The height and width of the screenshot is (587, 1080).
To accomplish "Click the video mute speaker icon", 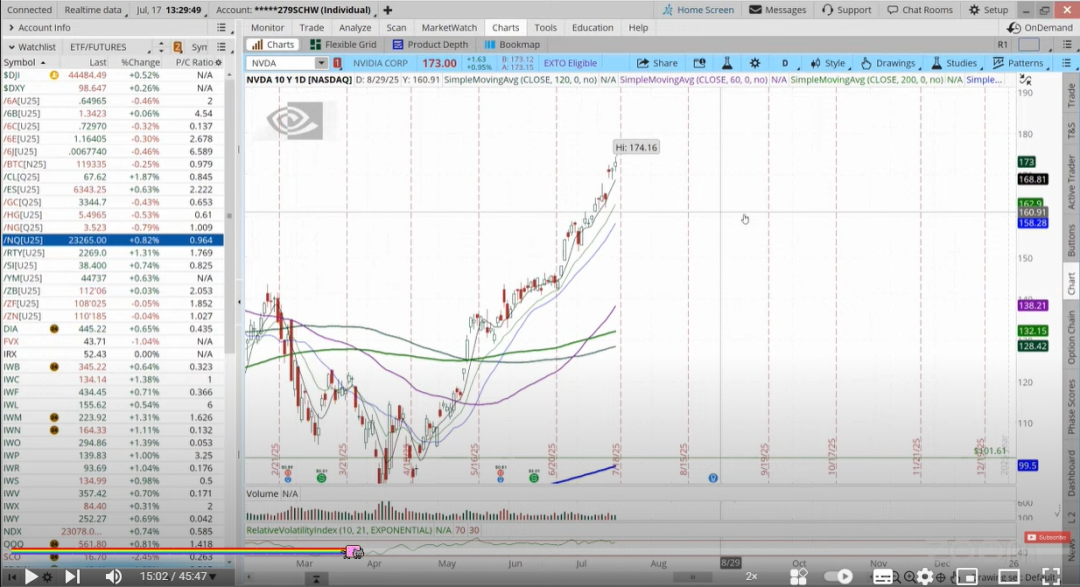I will tap(113, 577).
